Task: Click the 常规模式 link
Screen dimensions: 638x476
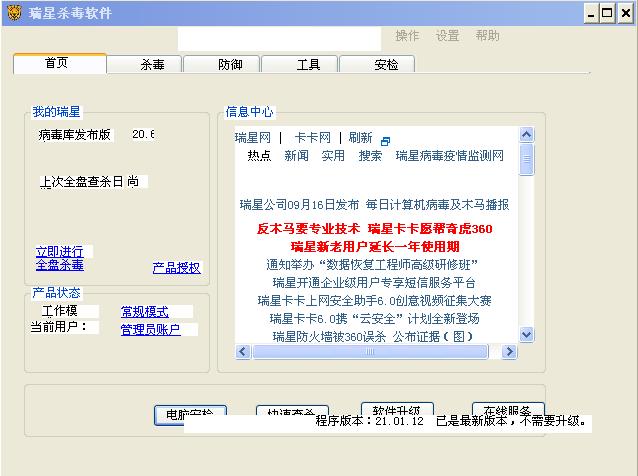Action: [144, 312]
